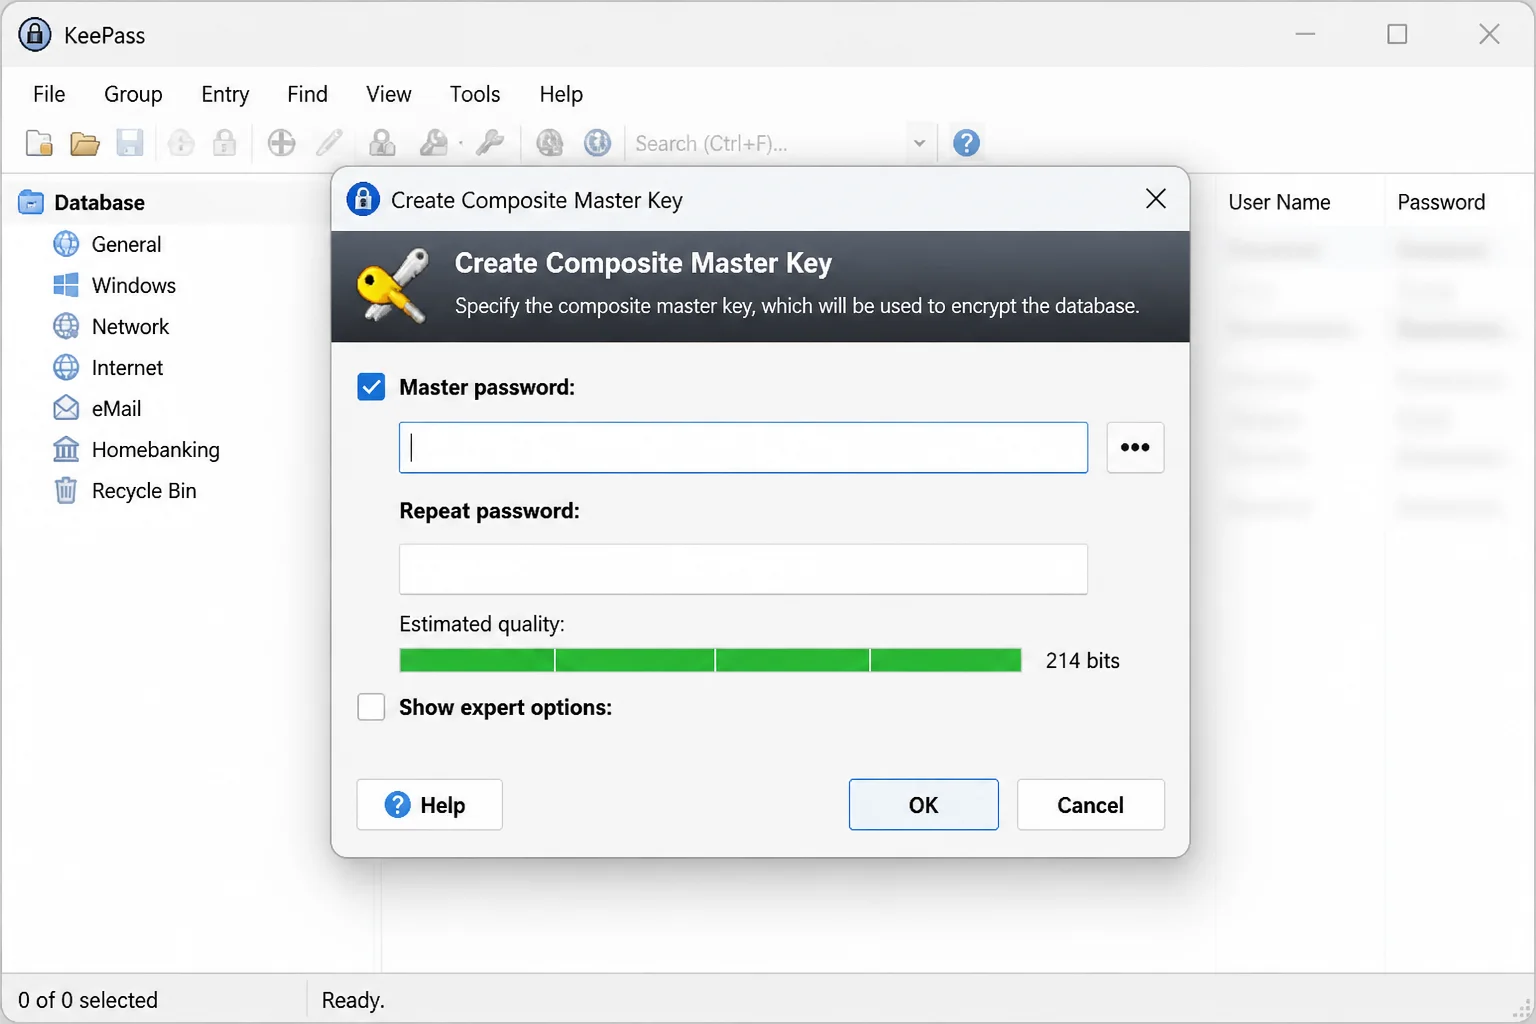Click the '0 of 0 selected' status text
1536x1024 pixels.
pos(88,1000)
